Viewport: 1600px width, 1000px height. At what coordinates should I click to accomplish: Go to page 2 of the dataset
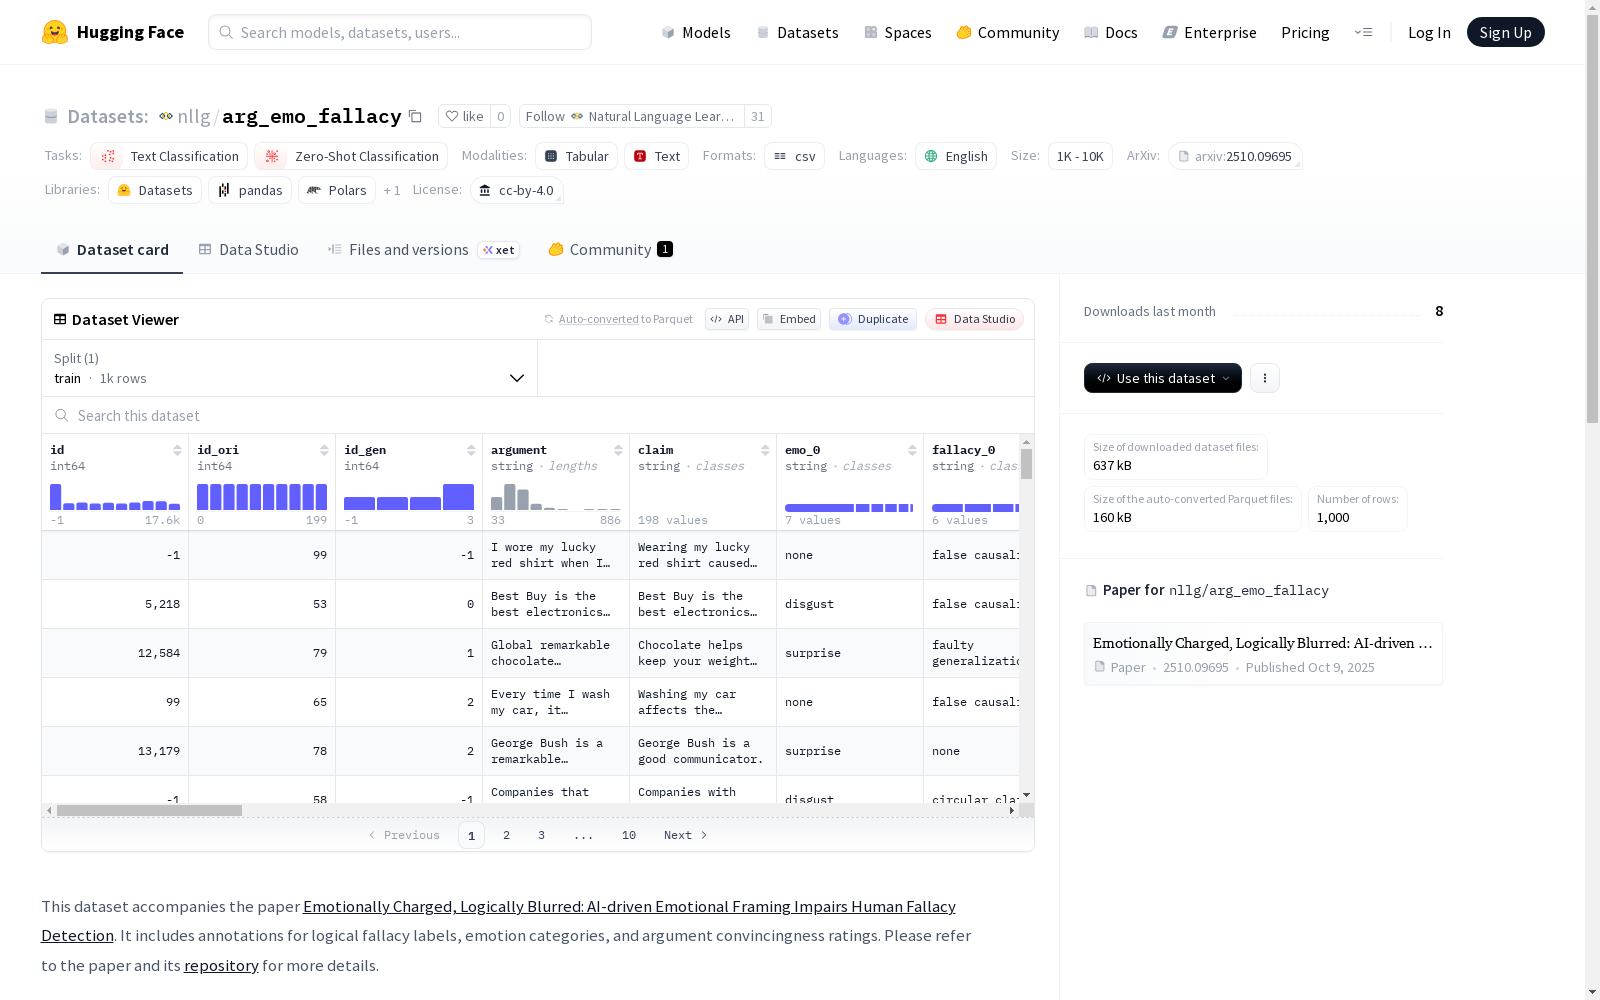(506, 835)
